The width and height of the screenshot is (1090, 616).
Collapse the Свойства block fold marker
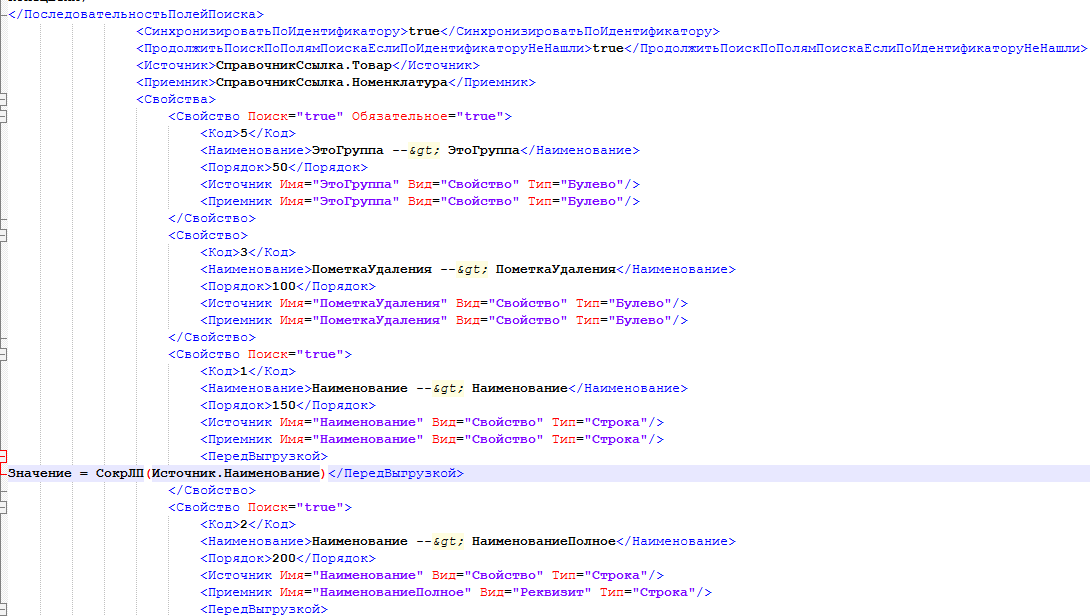pyautogui.click(x=3, y=99)
